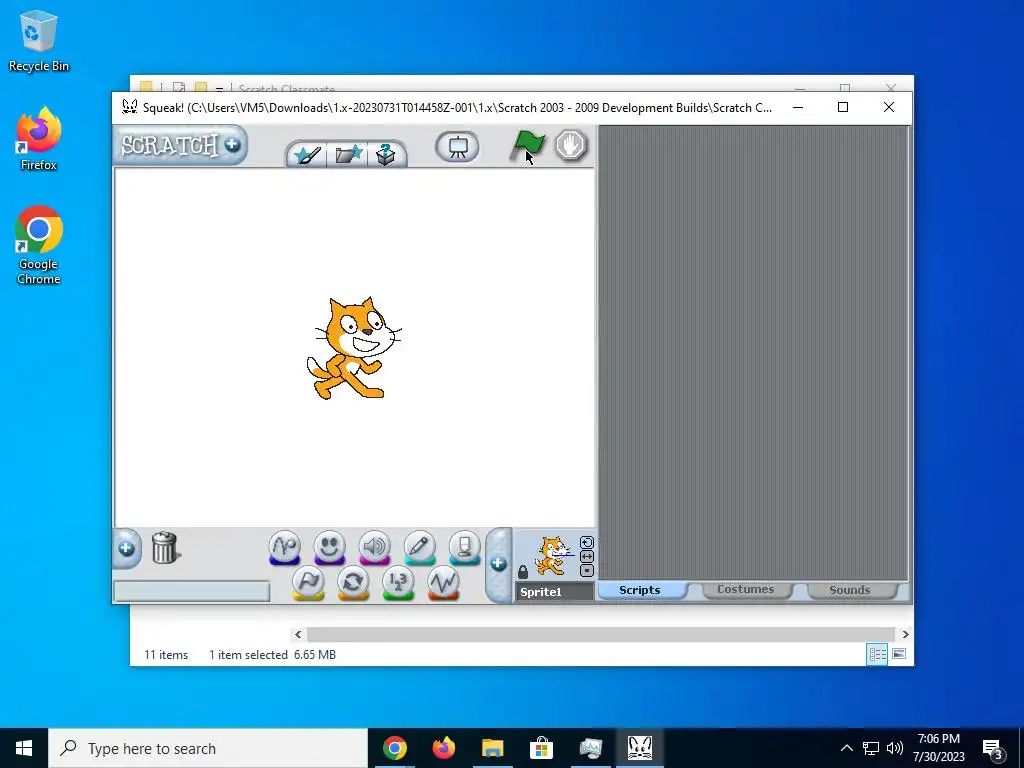Select the left-right flip style for Sprite1
The height and width of the screenshot is (768, 1024).
tap(586, 556)
